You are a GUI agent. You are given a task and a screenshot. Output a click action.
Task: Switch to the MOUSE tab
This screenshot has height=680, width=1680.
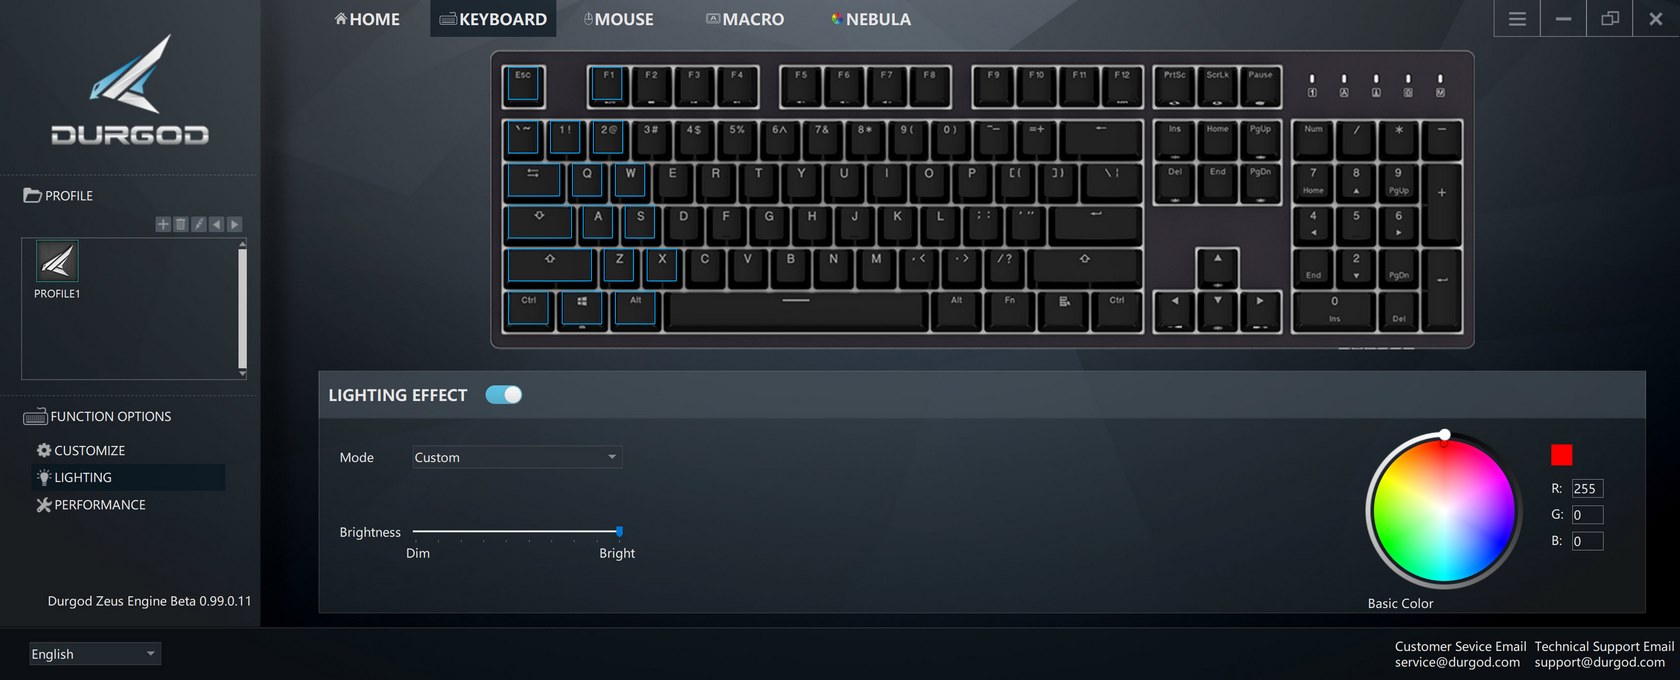(618, 19)
